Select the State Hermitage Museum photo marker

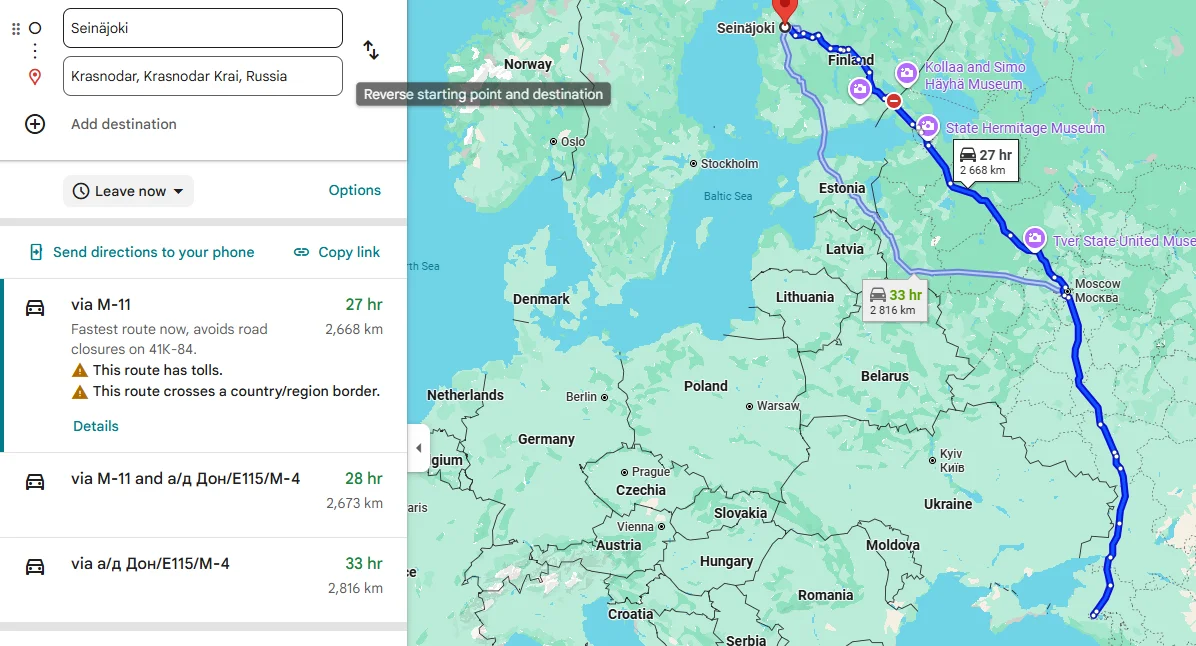pos(928,126)
